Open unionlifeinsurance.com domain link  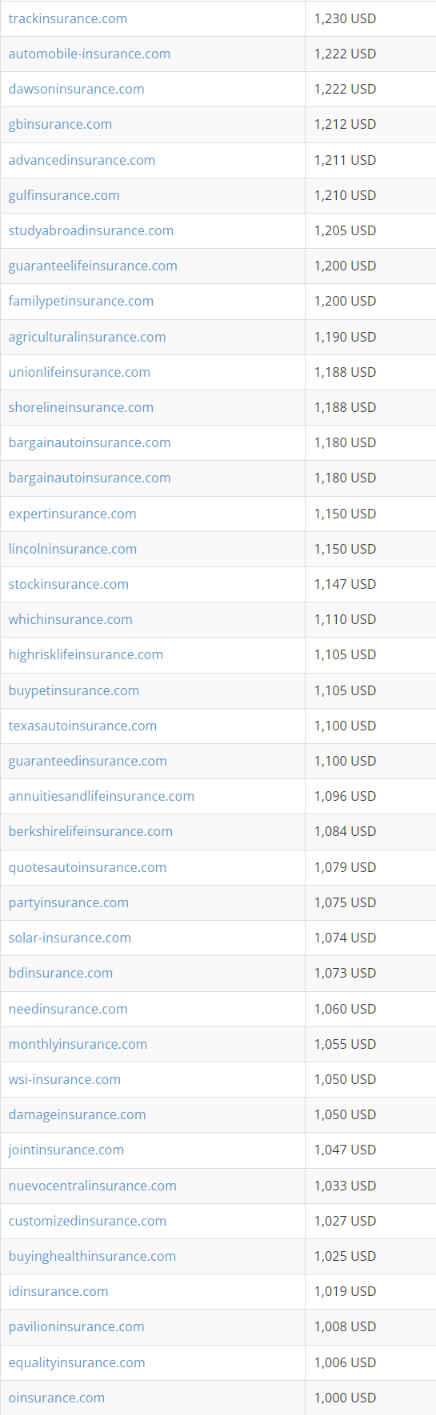[79, 372]
